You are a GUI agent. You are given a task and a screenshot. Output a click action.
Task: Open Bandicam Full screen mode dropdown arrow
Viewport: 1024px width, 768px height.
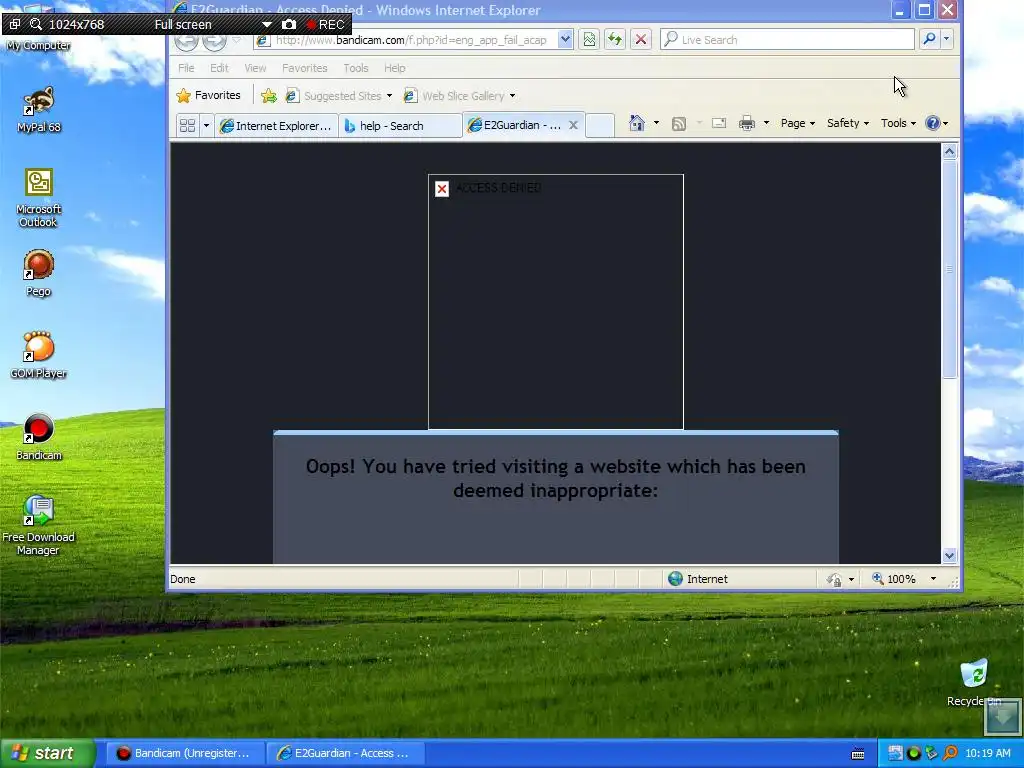266,25
